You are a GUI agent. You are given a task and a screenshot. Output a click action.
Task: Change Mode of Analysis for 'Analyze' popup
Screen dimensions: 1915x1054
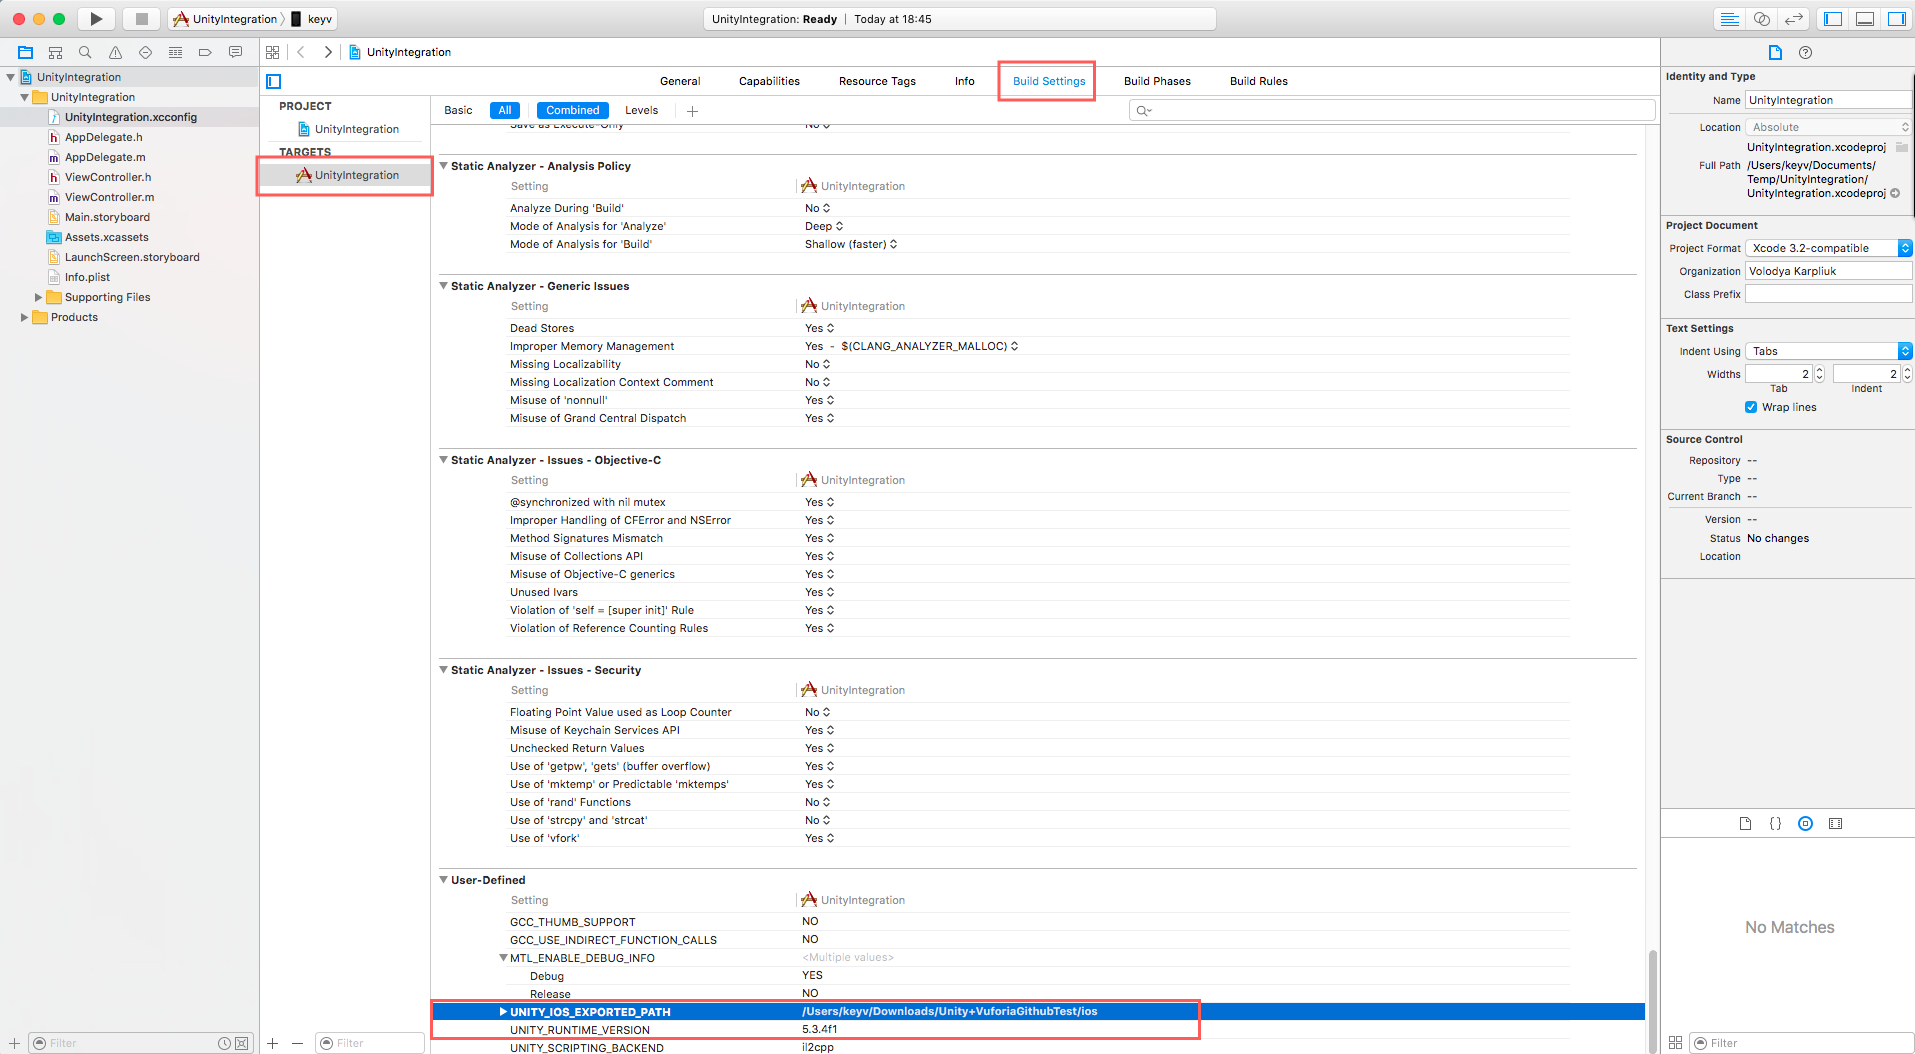tap(824, 226)
